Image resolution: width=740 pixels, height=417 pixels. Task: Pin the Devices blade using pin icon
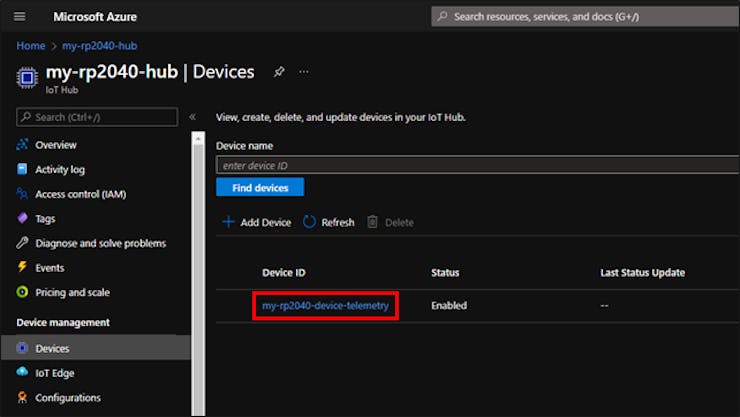279,72
